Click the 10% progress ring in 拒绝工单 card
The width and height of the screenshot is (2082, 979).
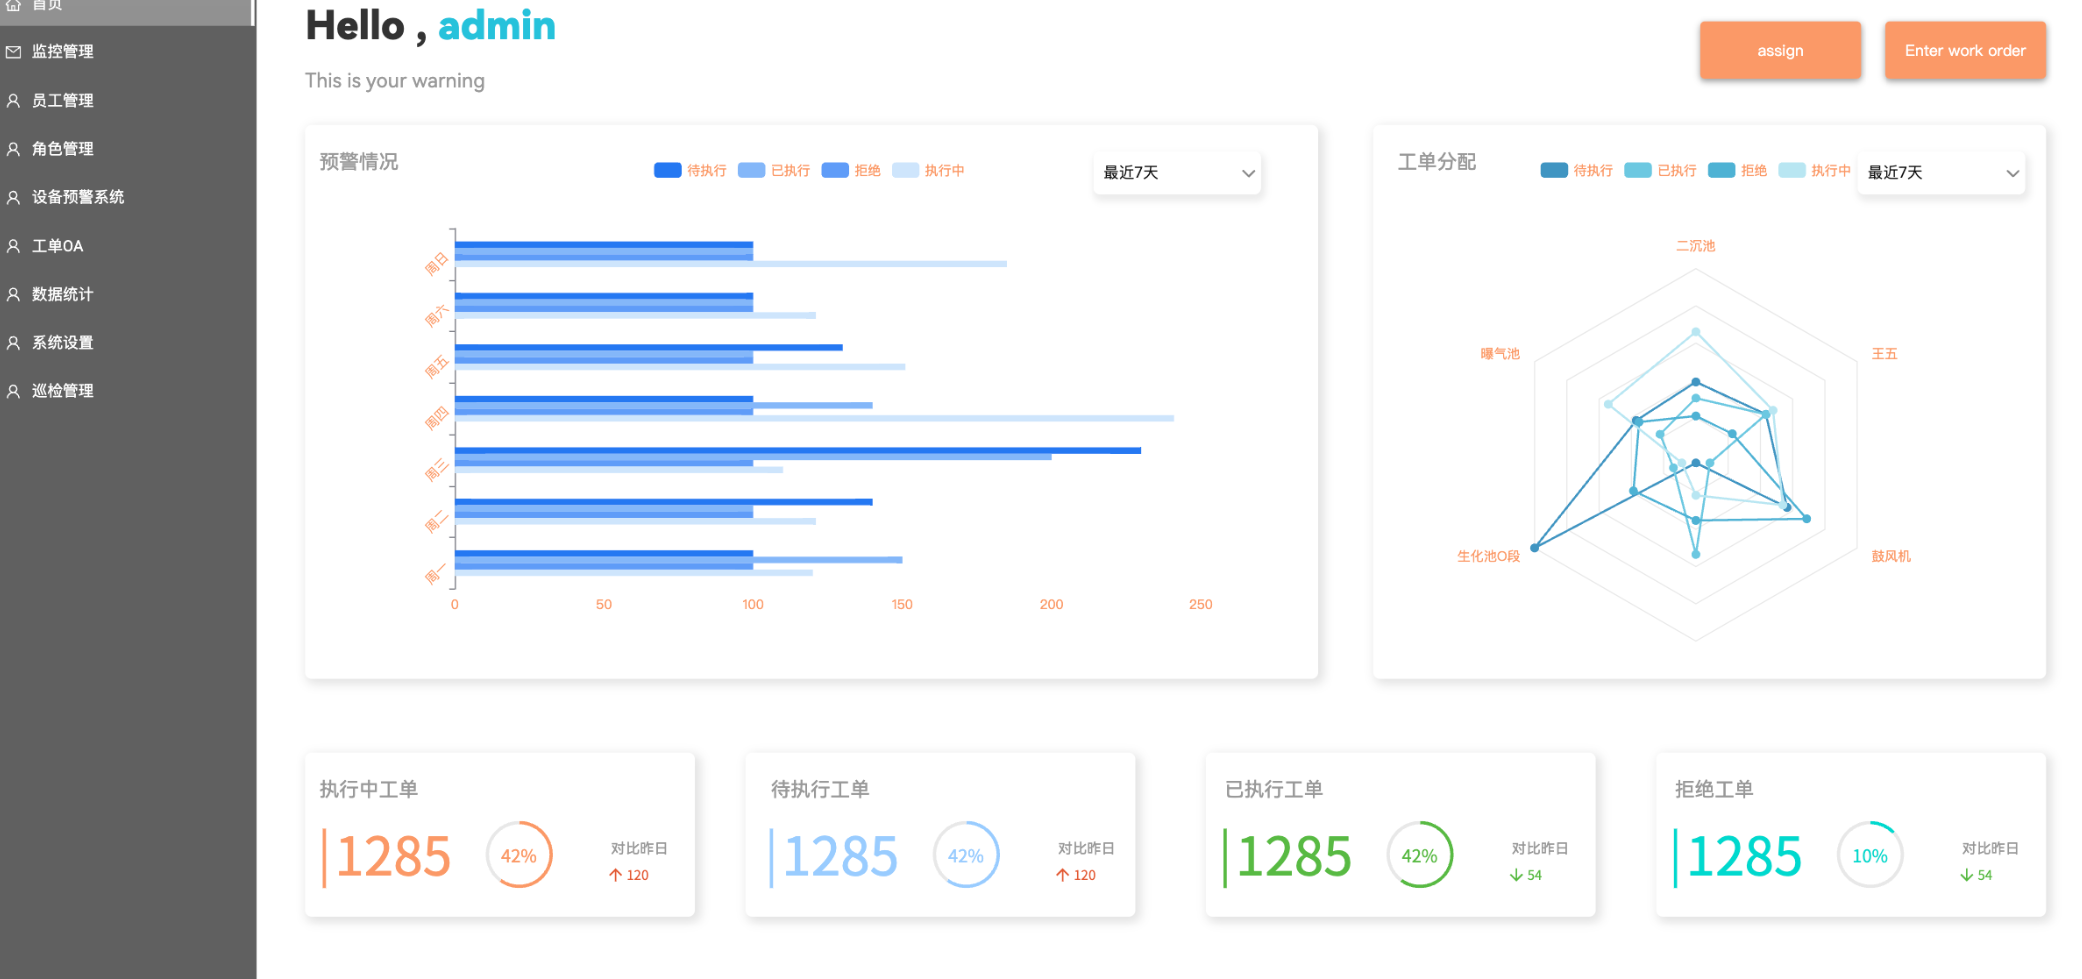click(x=1869, y=855)
